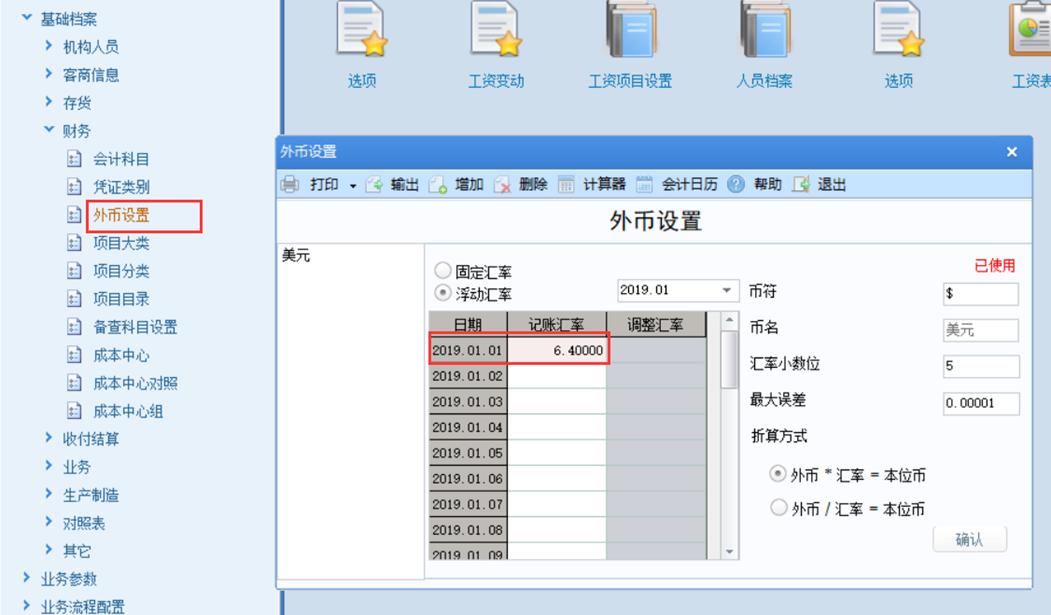Click the 打印 print icon
This screenshot has height=615, width=1051.
point(290,181)
